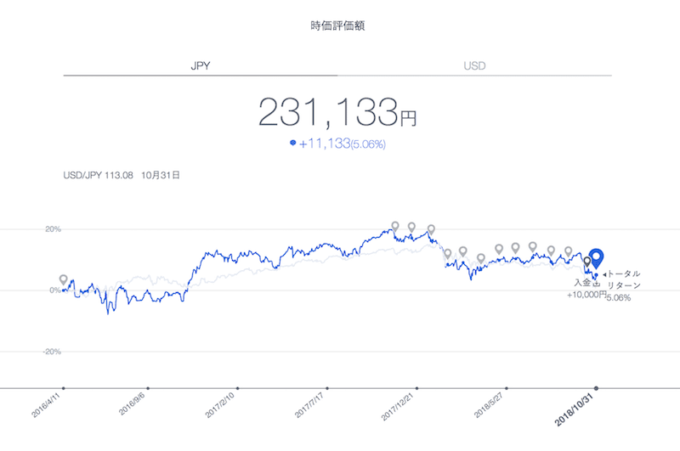Click leftmost of three pins at chart peak
Screen dimensions: 680x451
pos(395,226)
